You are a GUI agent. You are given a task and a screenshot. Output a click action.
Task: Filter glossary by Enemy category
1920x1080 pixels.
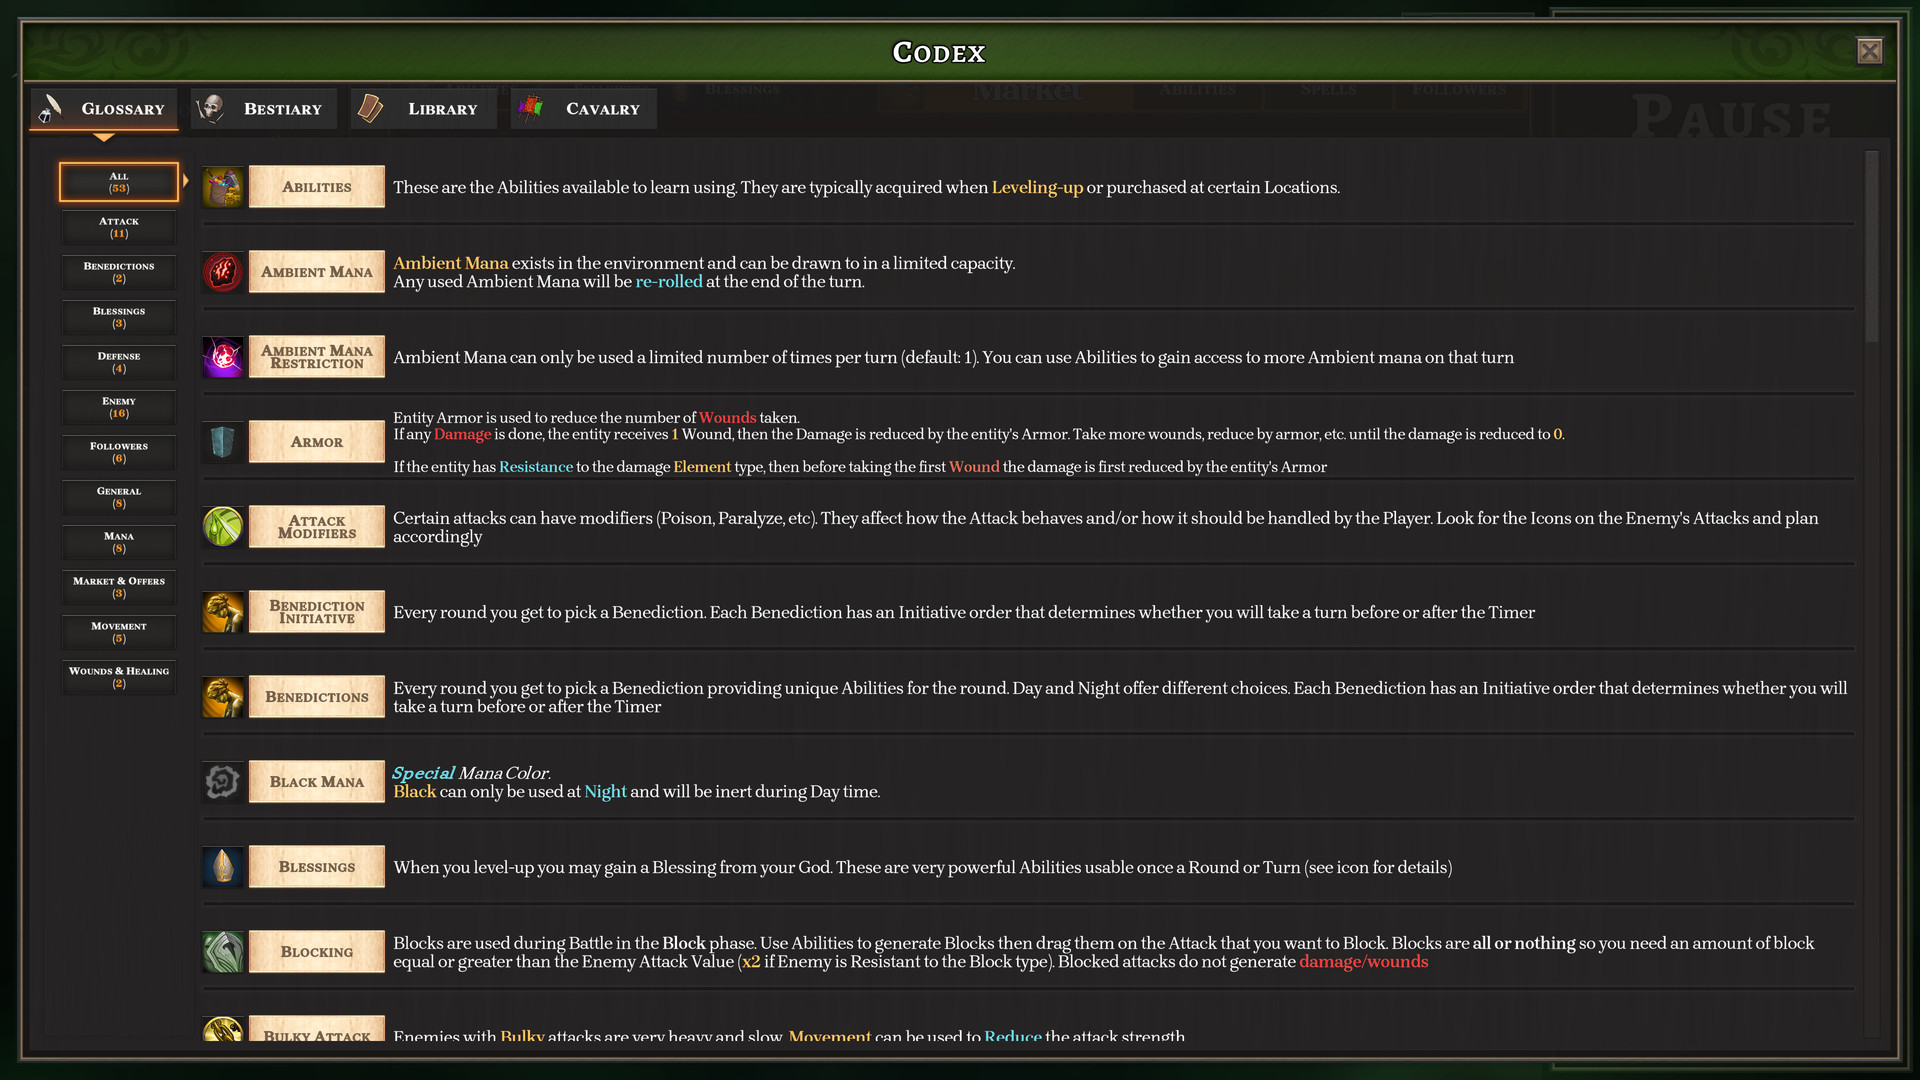coord(119,407)
